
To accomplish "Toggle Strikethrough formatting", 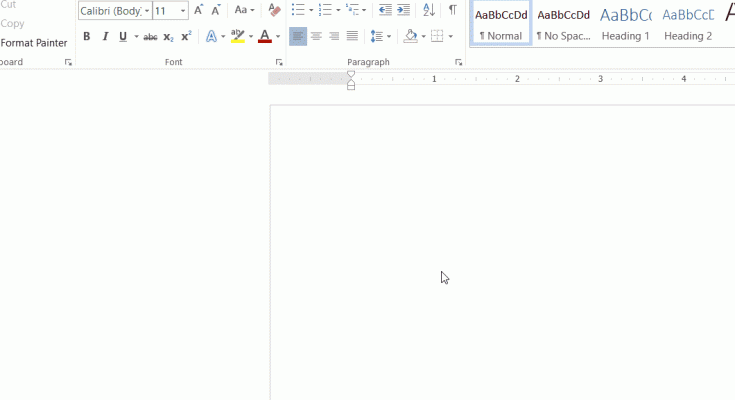I will 150,37.
